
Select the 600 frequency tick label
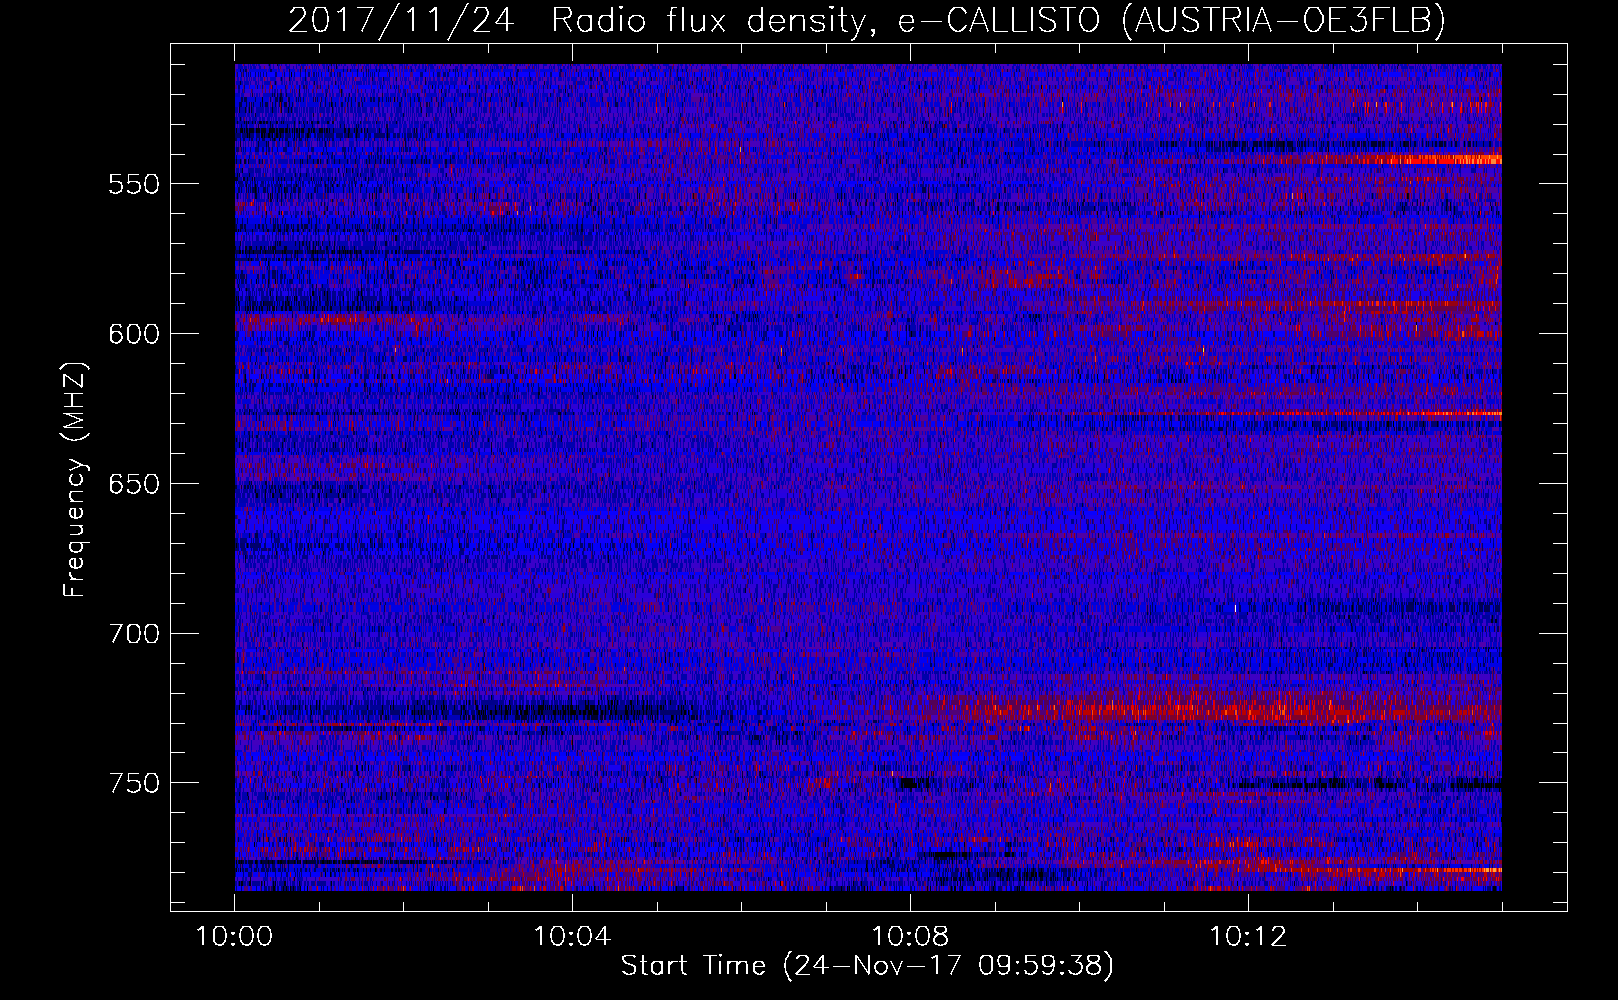point(134,334)
